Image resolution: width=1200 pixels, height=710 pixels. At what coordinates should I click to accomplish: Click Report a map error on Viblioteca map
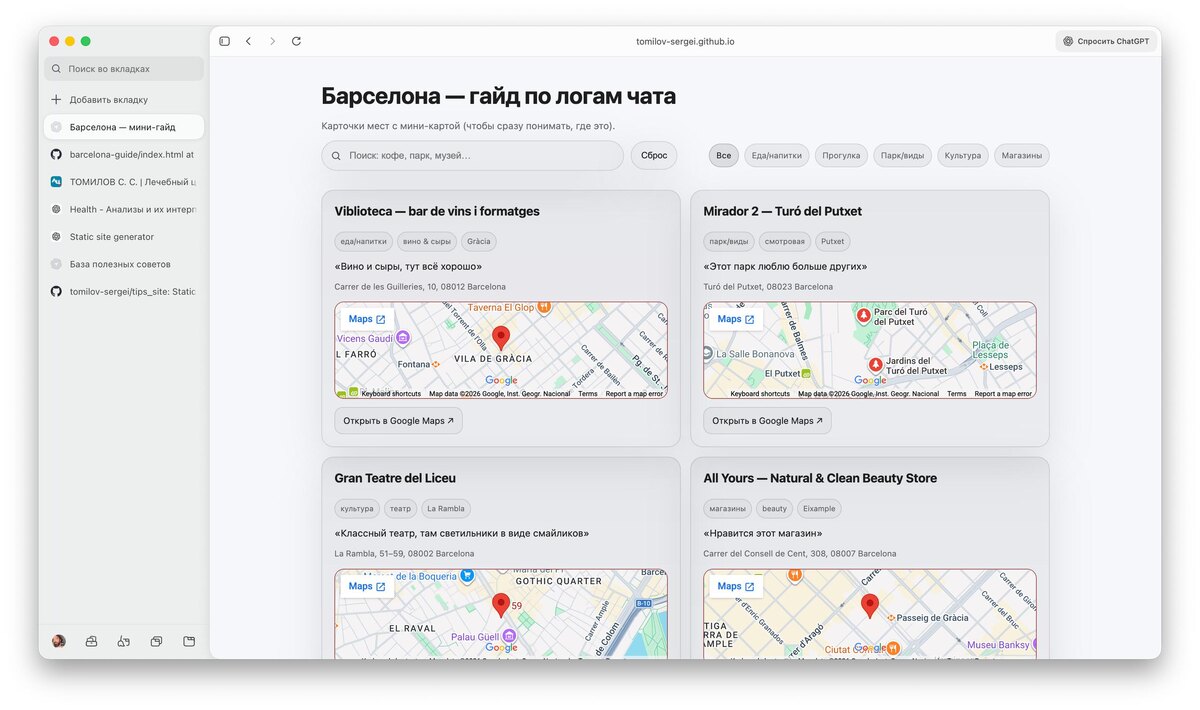[x=634, y=394]
